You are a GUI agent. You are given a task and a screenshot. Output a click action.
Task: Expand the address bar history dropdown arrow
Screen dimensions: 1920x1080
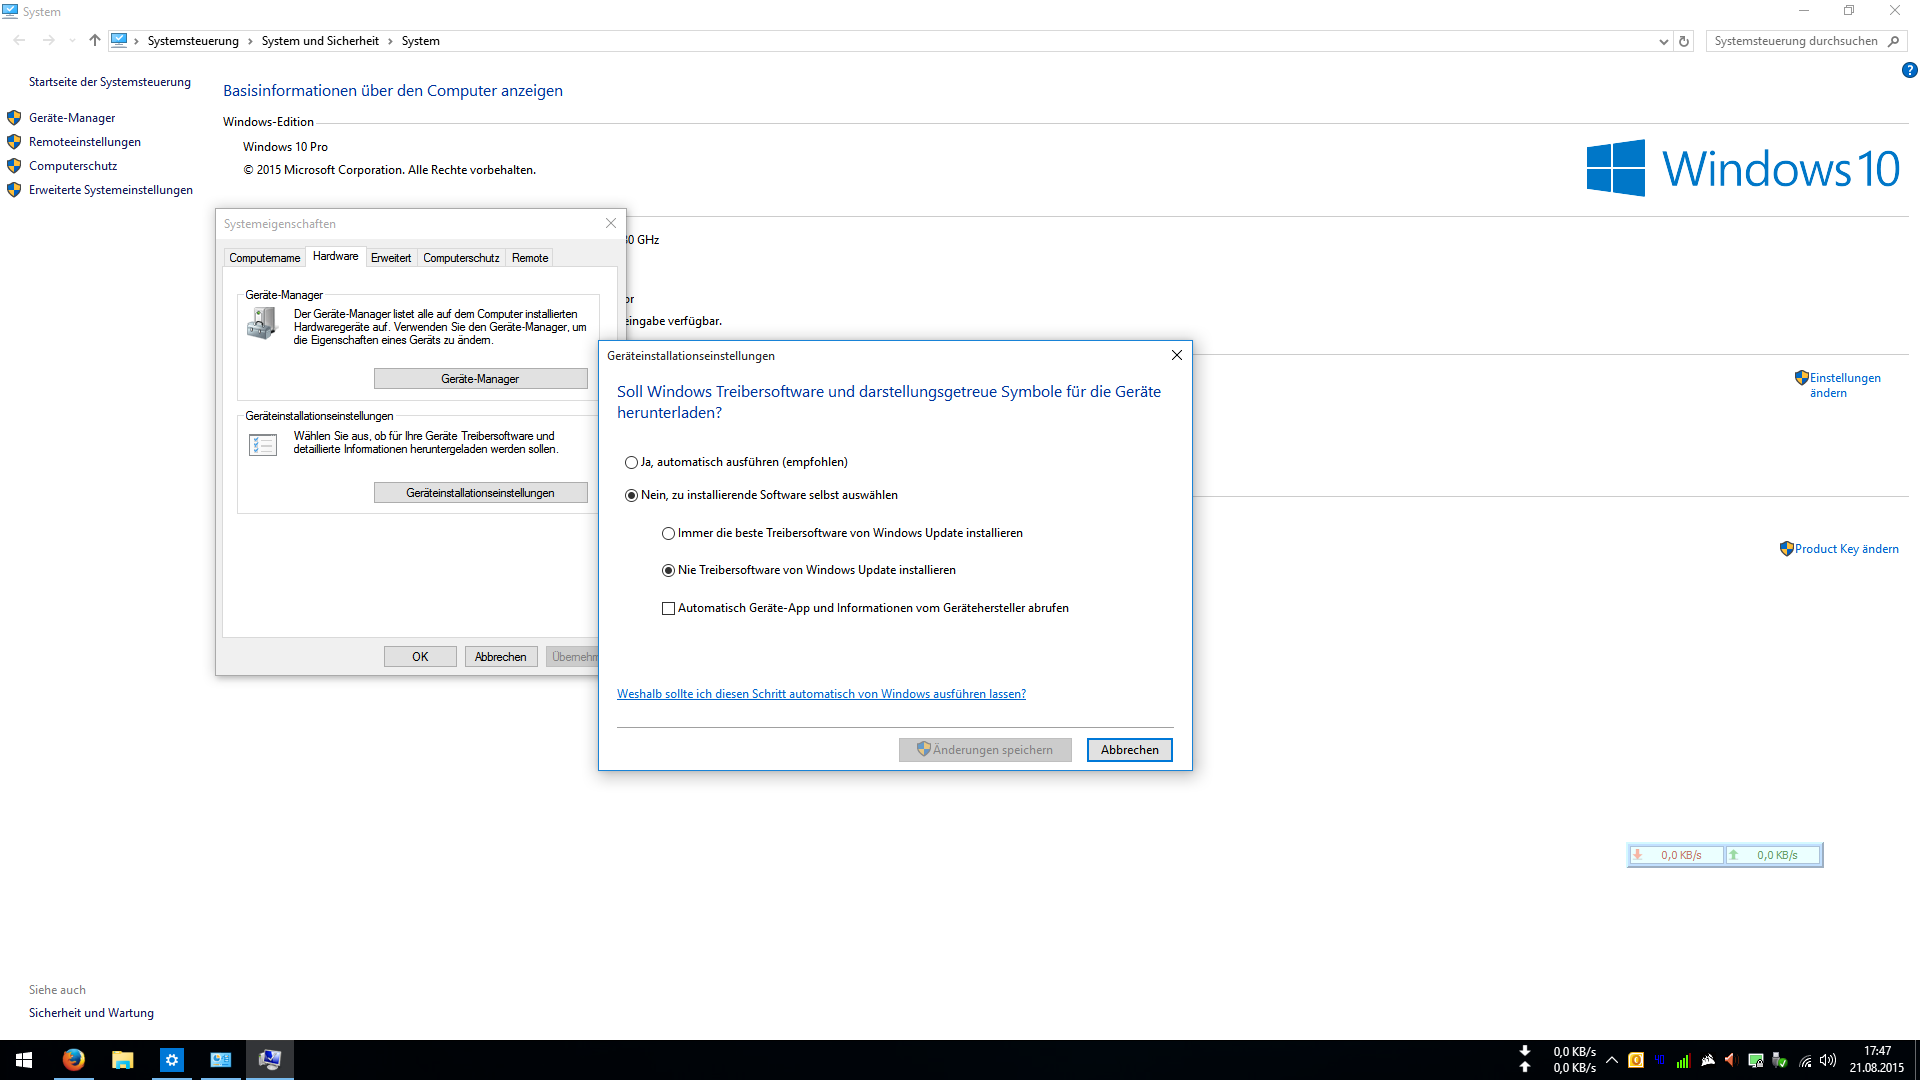pyautogui.click(x=1663, y=41)
